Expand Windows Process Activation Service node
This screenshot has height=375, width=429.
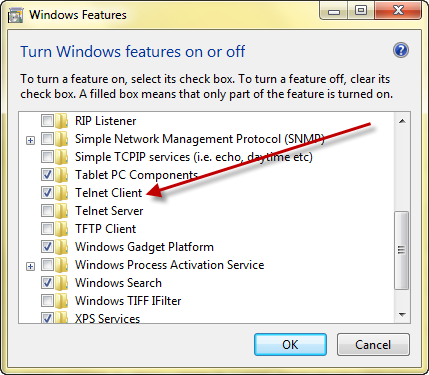tap(30, 266)
